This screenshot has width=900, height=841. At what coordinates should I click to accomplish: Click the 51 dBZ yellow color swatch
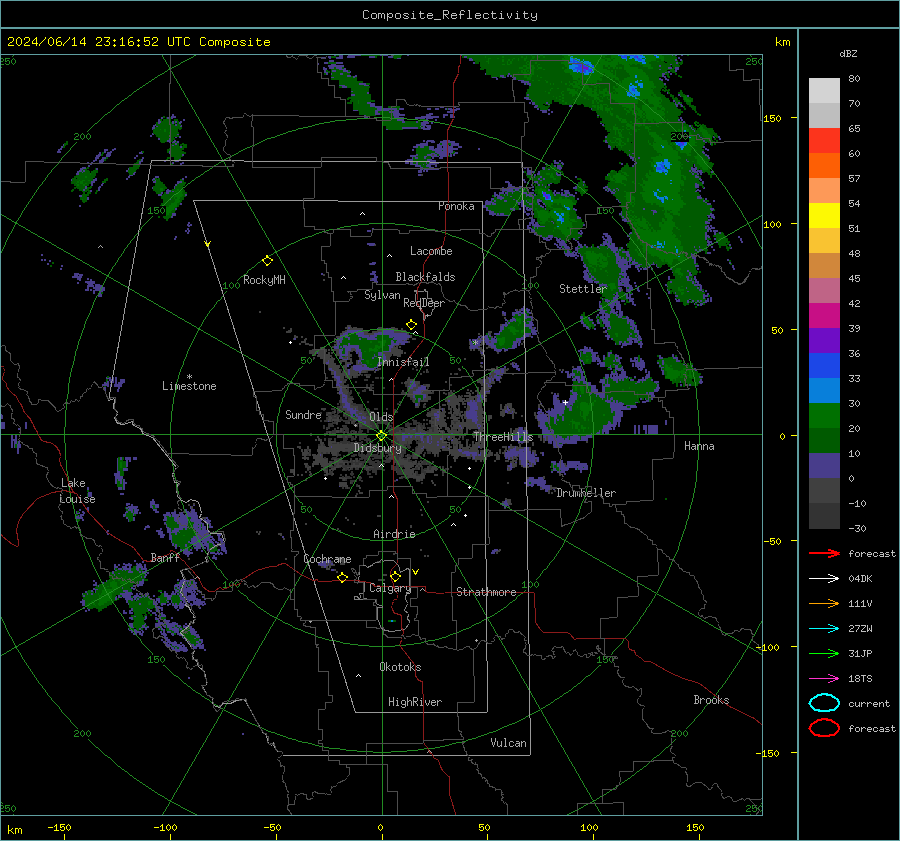[x=824, y=216]
